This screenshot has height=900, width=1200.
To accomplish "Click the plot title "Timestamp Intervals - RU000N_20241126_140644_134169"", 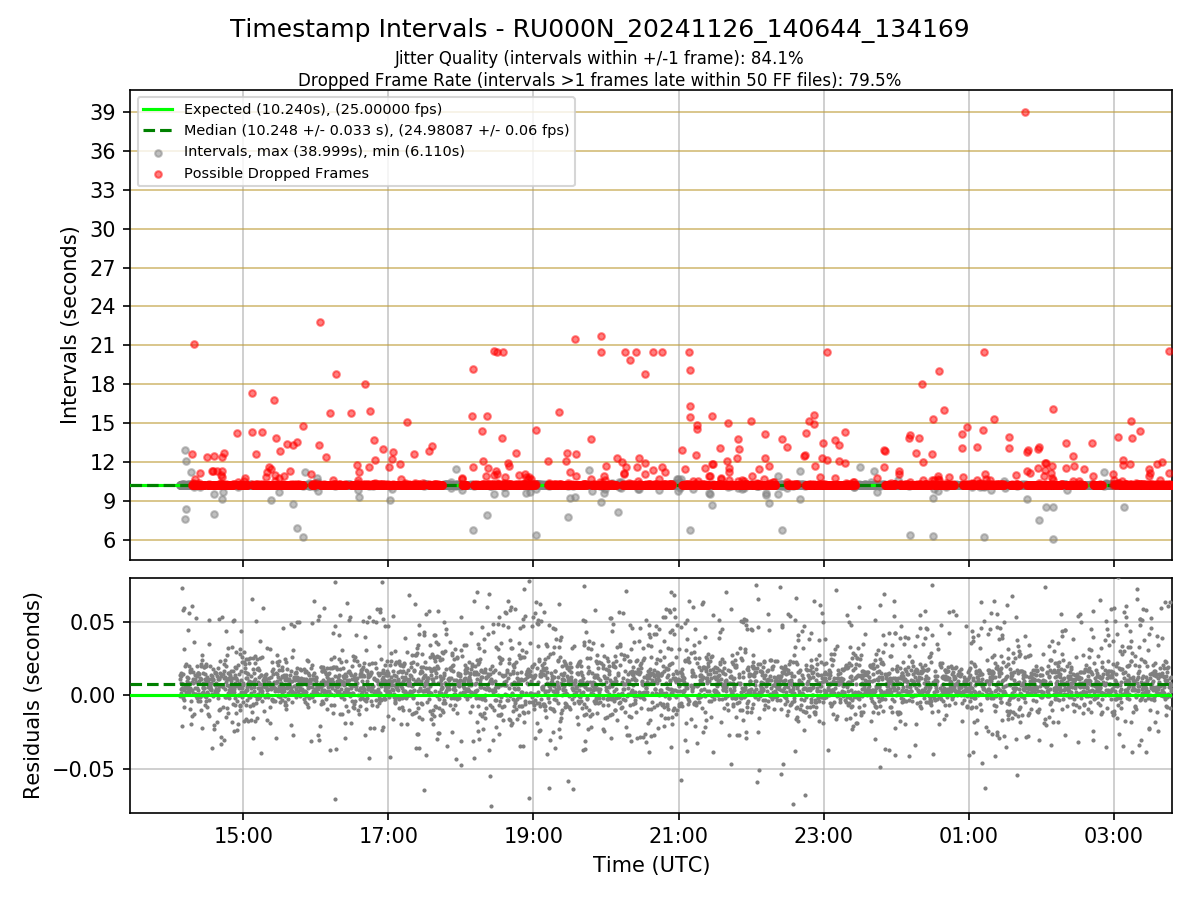I will click(x=599, y=29).
